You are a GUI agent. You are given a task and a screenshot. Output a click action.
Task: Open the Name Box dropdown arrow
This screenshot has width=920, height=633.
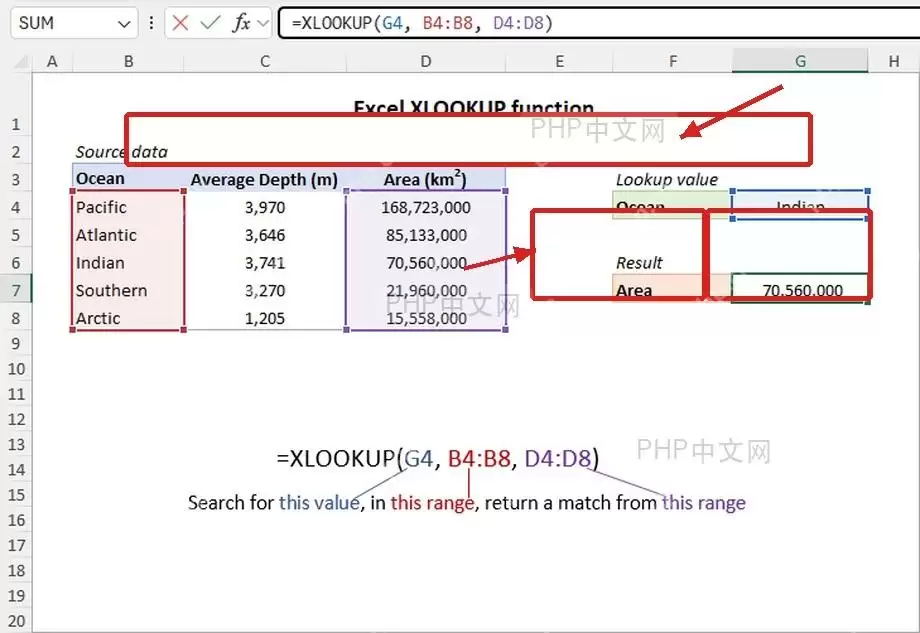[x=124, y=24]
